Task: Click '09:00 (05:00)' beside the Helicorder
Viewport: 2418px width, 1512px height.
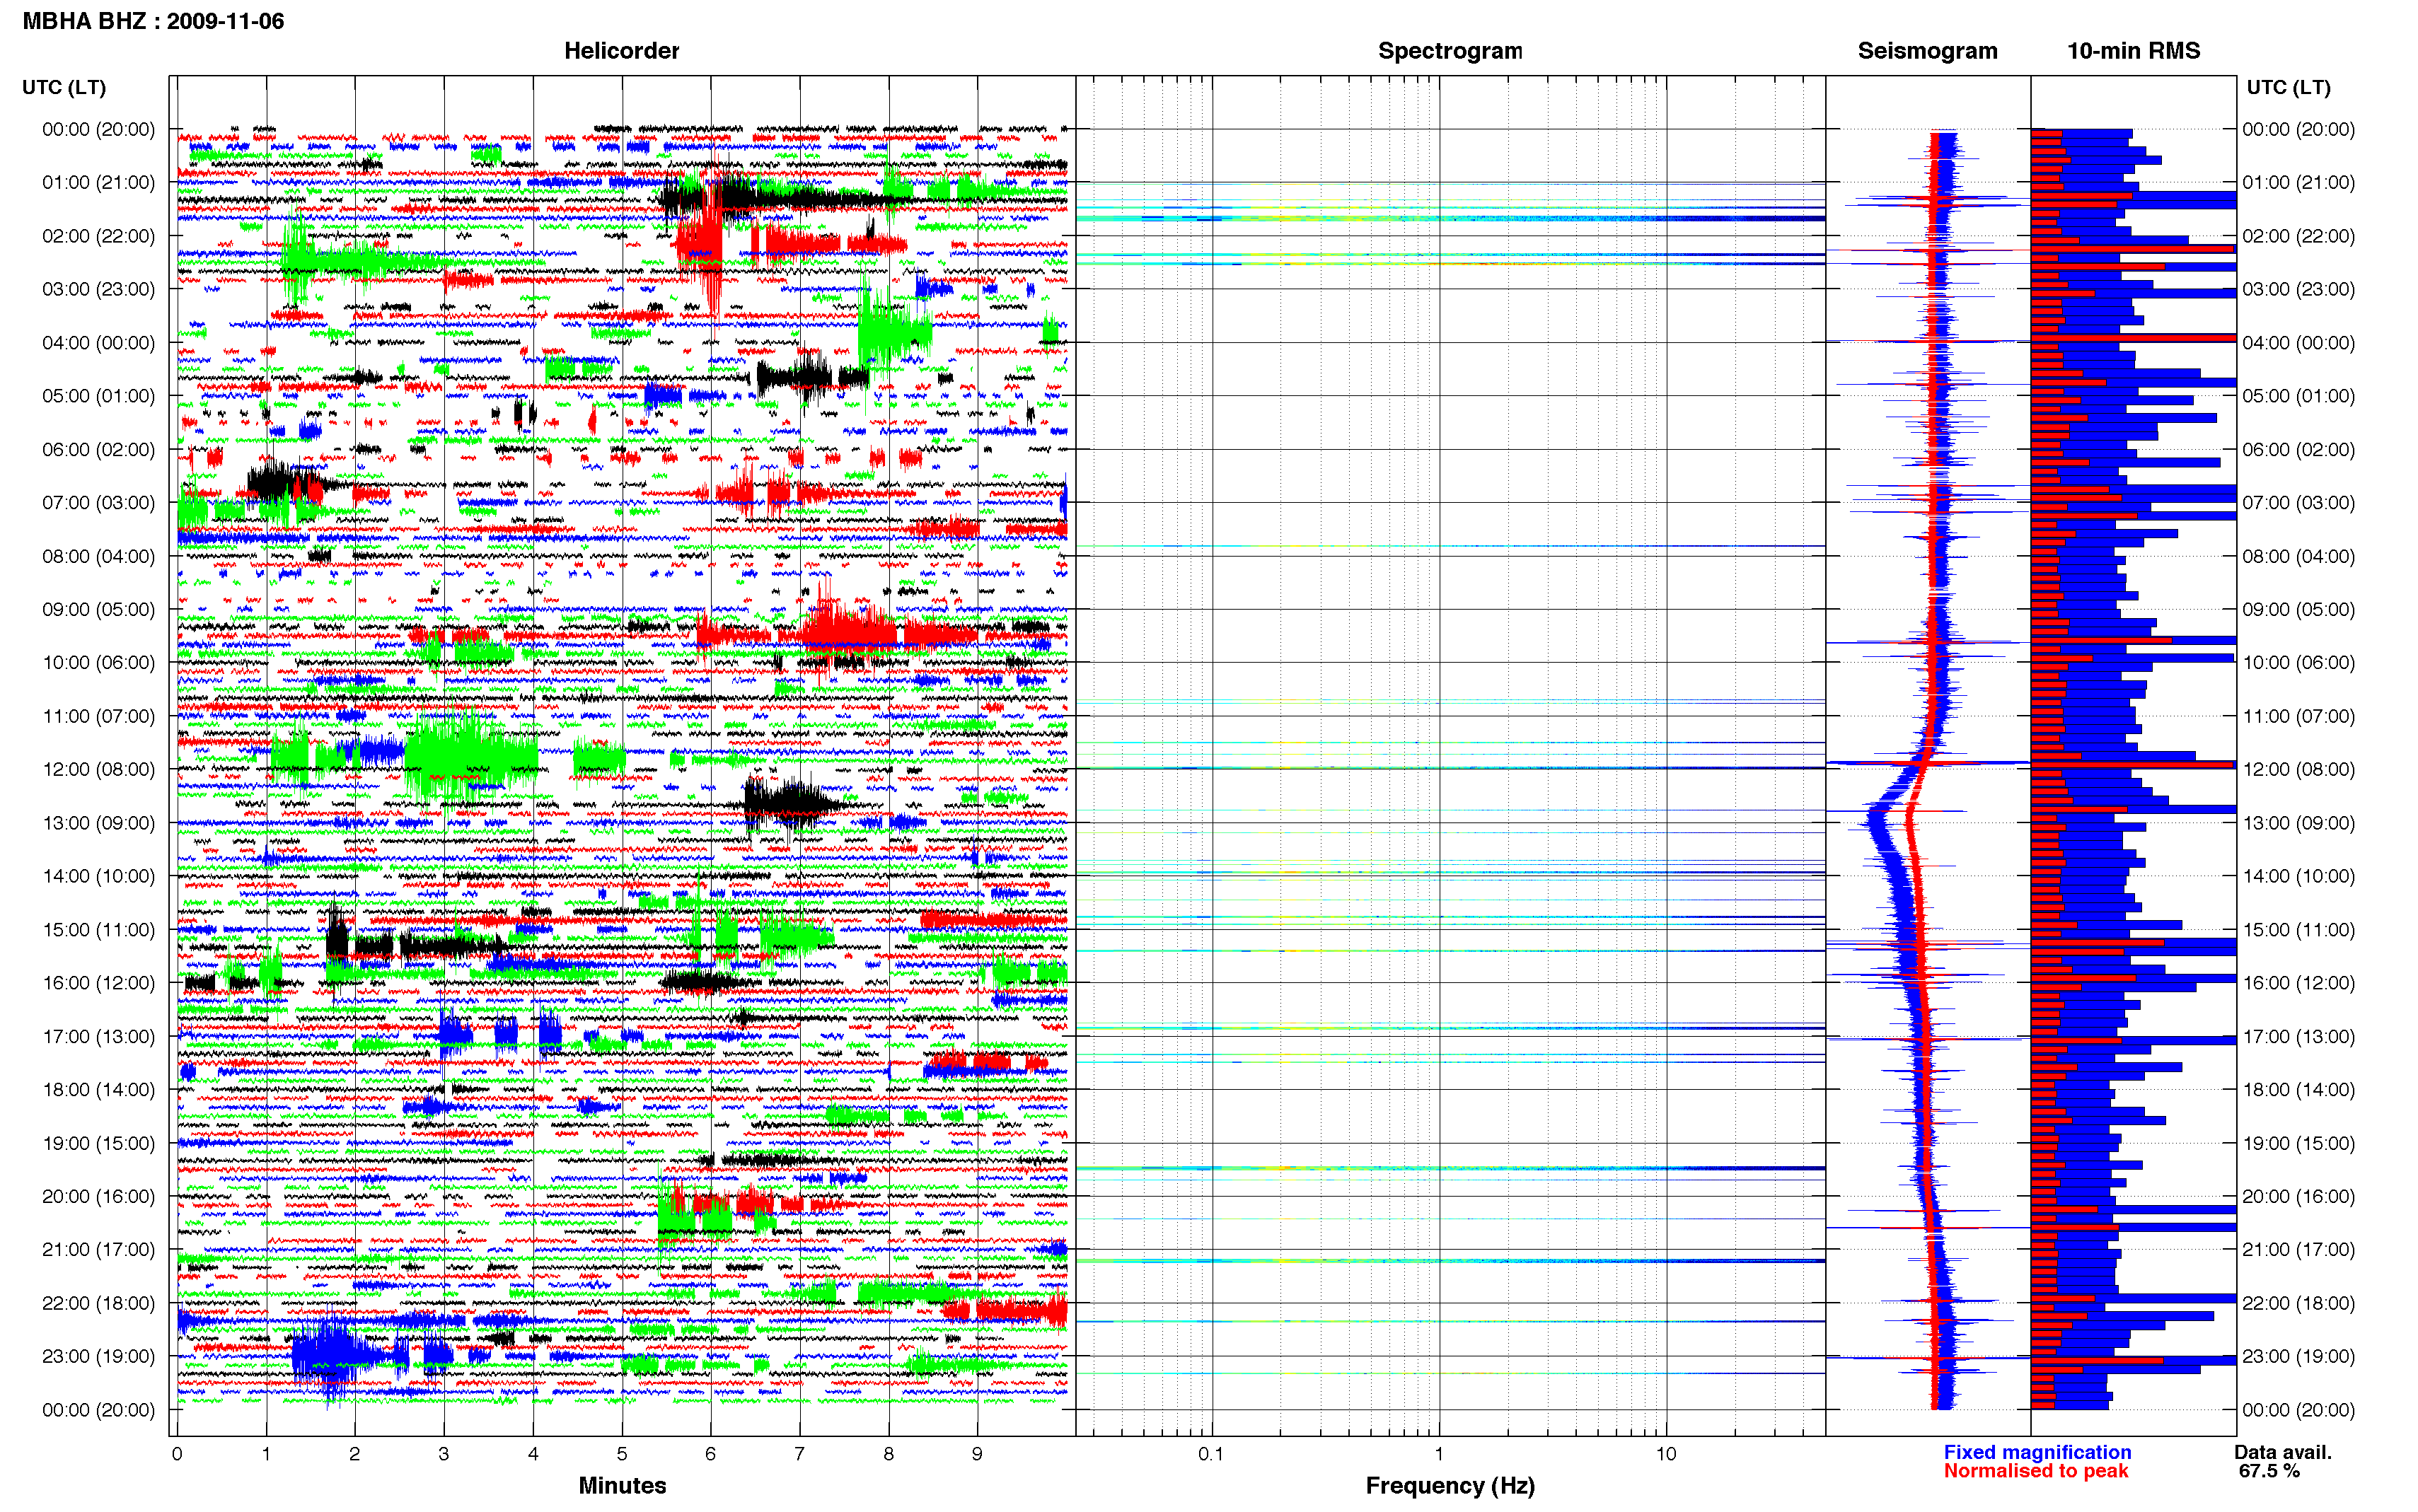Action: point(98,609)
